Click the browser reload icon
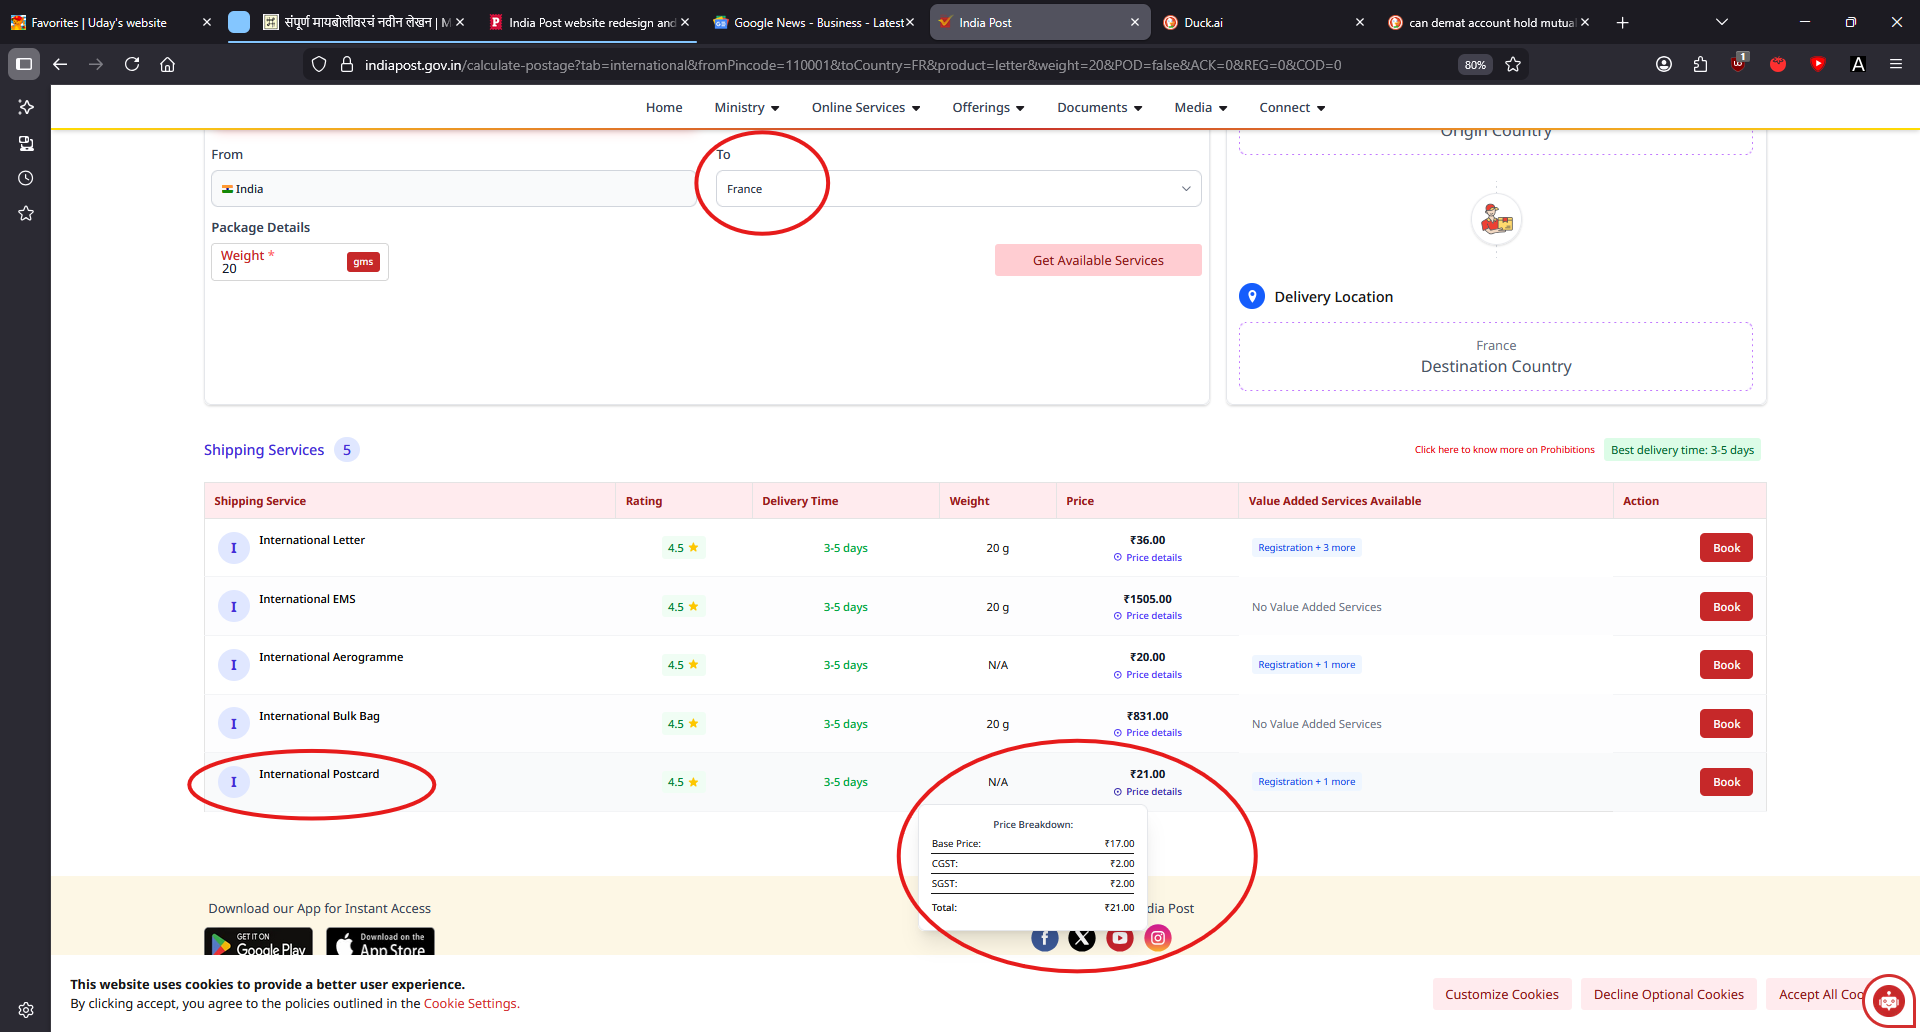Image resolution: width=1920 pixels, height=1032 pixels. [132, 64]
